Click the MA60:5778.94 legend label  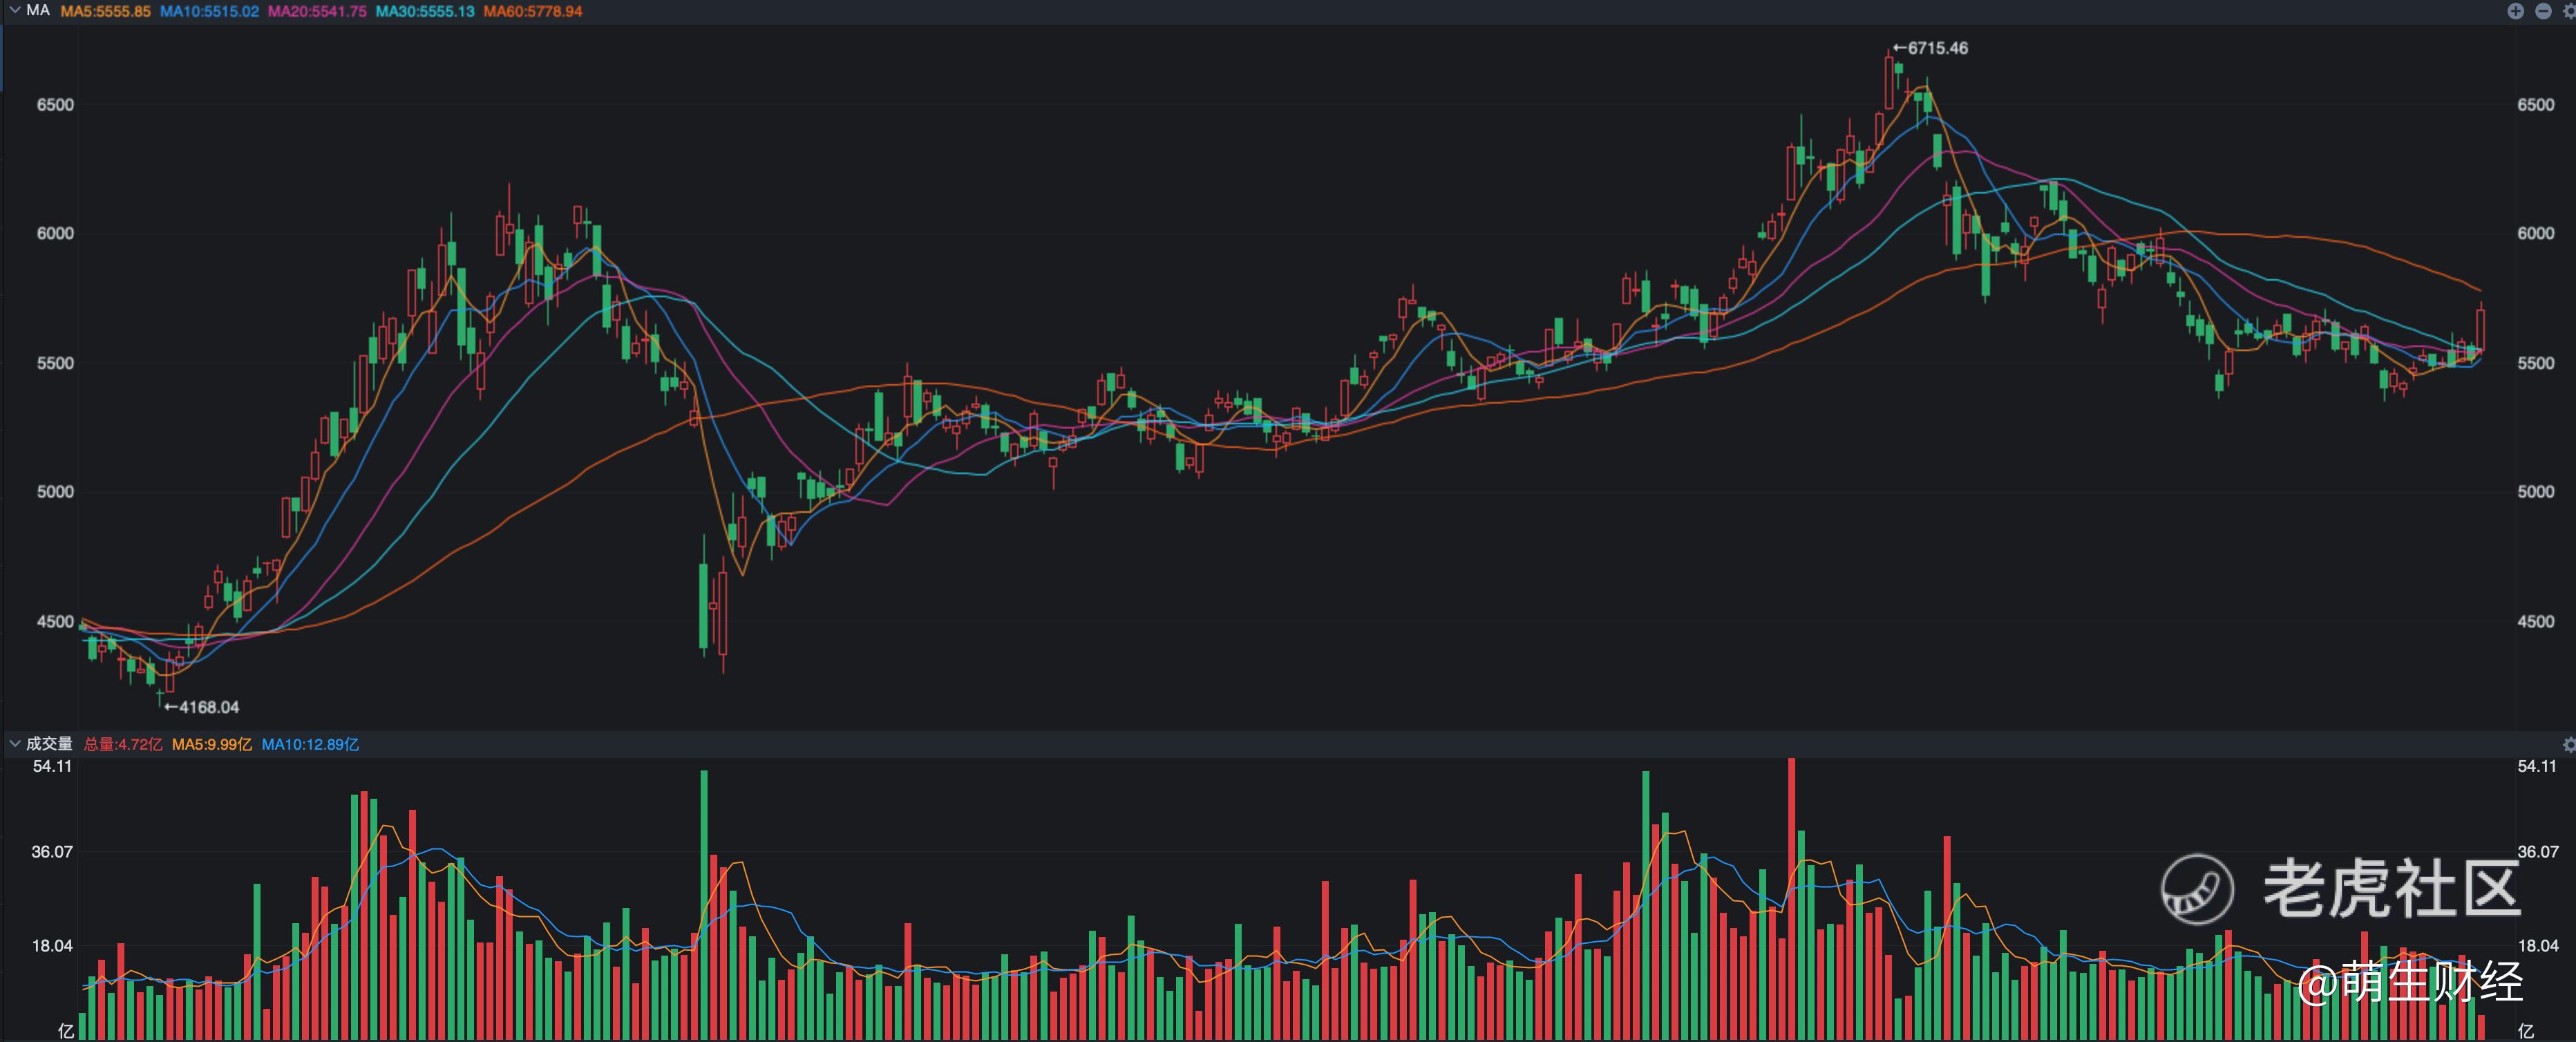(532, 11)
